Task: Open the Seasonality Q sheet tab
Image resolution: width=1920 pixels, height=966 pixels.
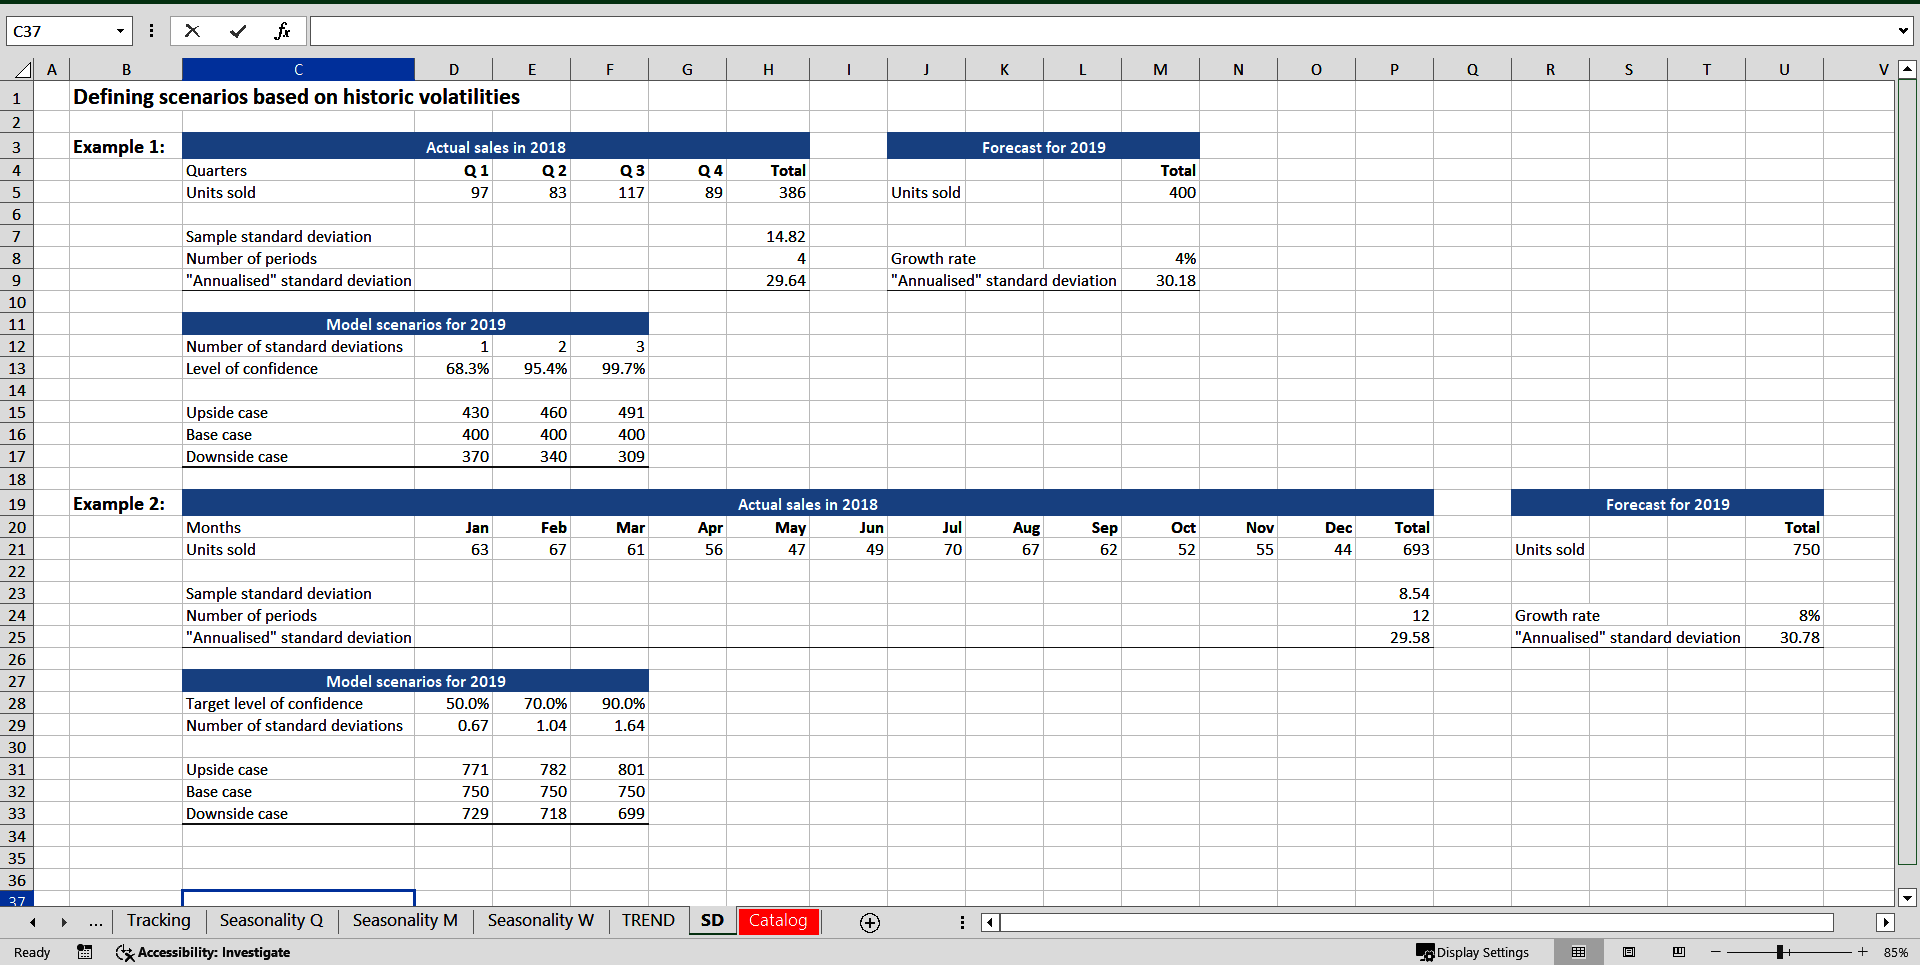Action: (271, 921)
